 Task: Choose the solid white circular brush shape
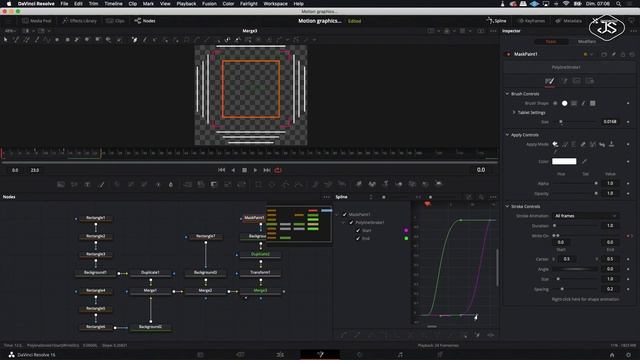[x=564, y=103]
